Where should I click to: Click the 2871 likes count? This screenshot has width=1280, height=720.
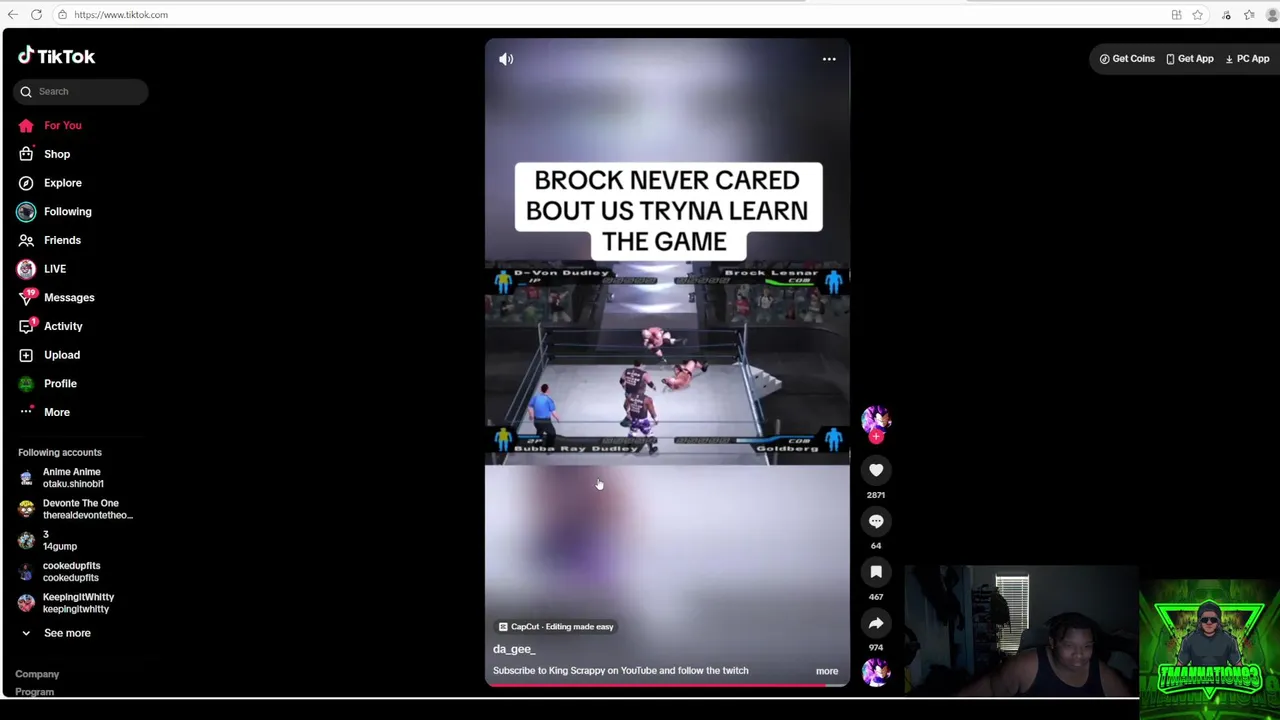[876, 495]
